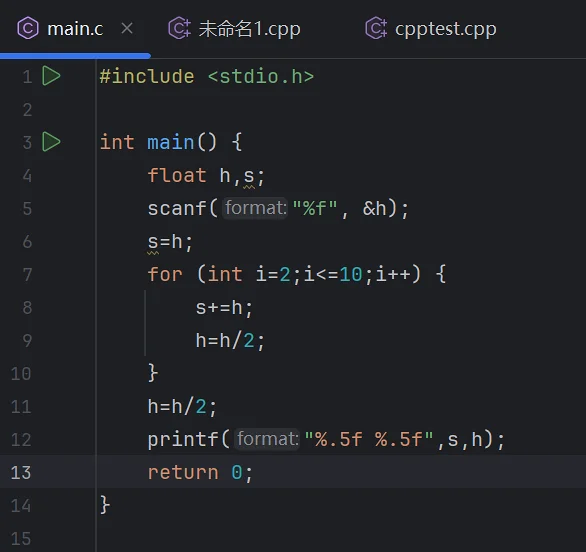The width and height of the screenshot is (586, 552).
Task: Click the 'main' function name
Action: pos(171,143)
